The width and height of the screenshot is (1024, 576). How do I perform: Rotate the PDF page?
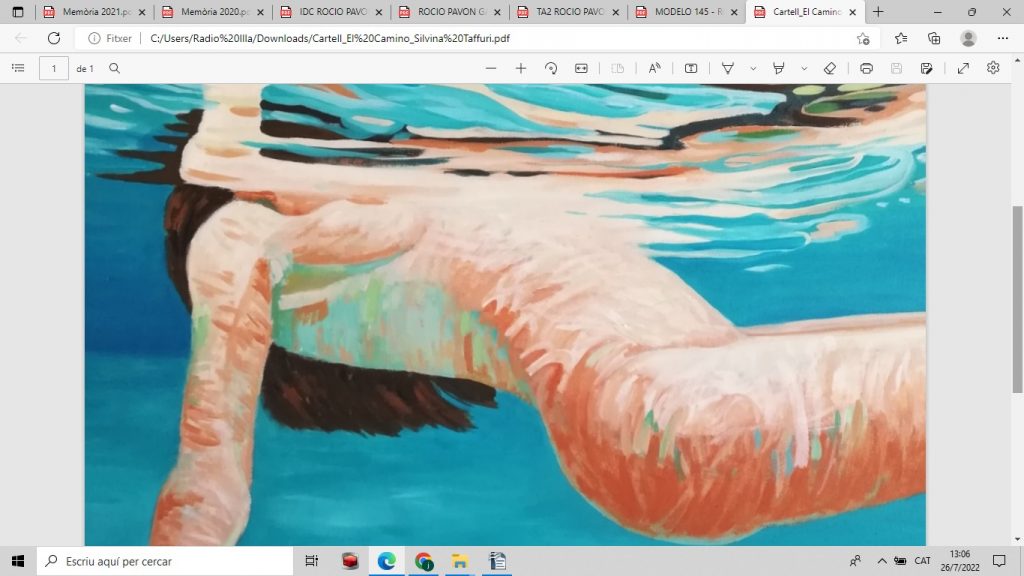tap(551, 68)
